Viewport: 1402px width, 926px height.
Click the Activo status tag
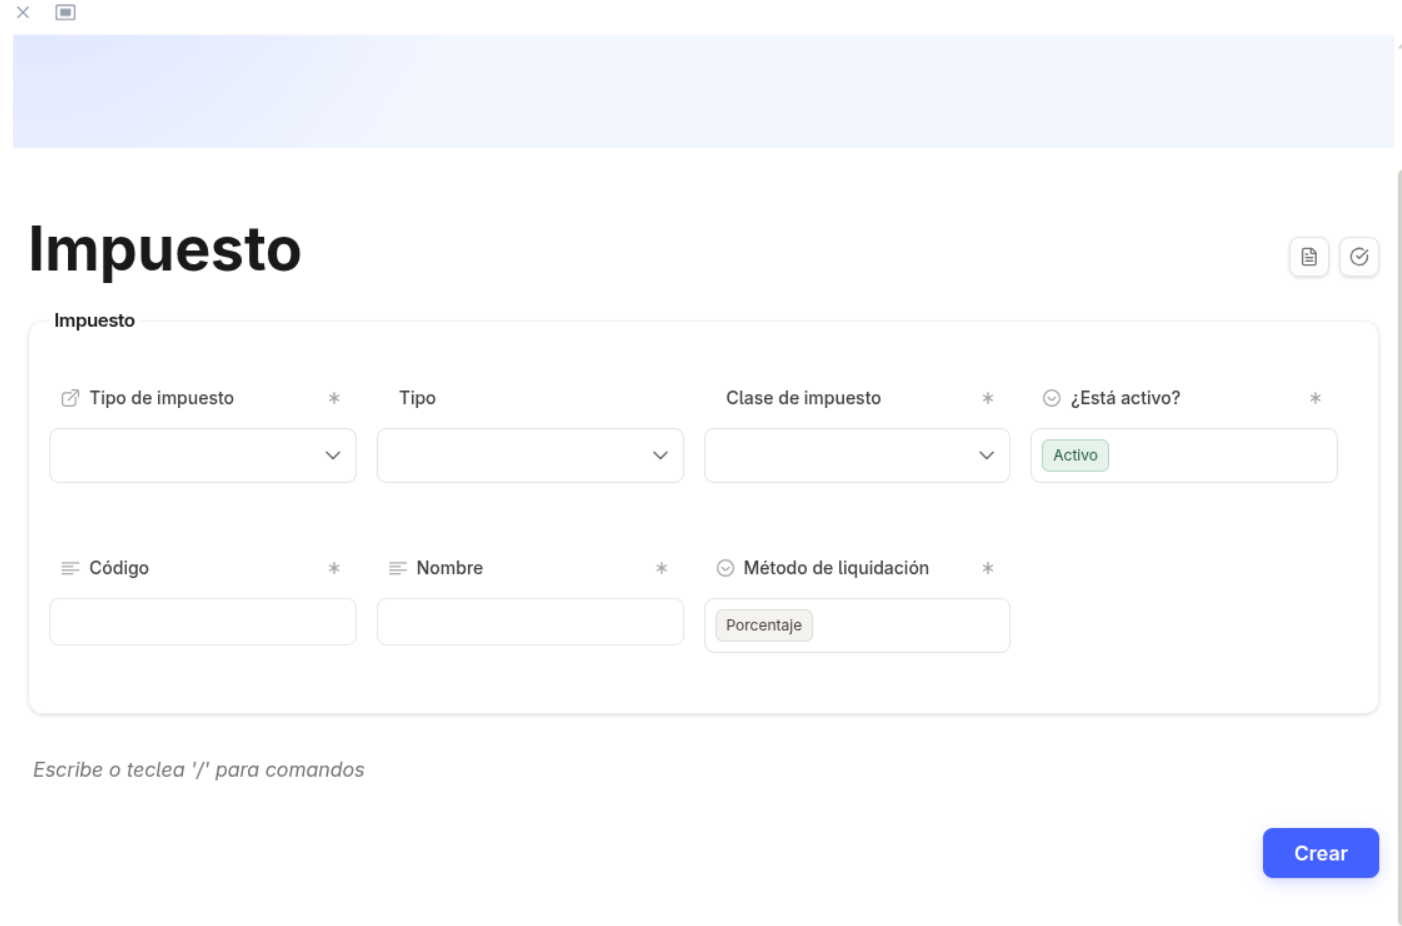(1075, 455)
